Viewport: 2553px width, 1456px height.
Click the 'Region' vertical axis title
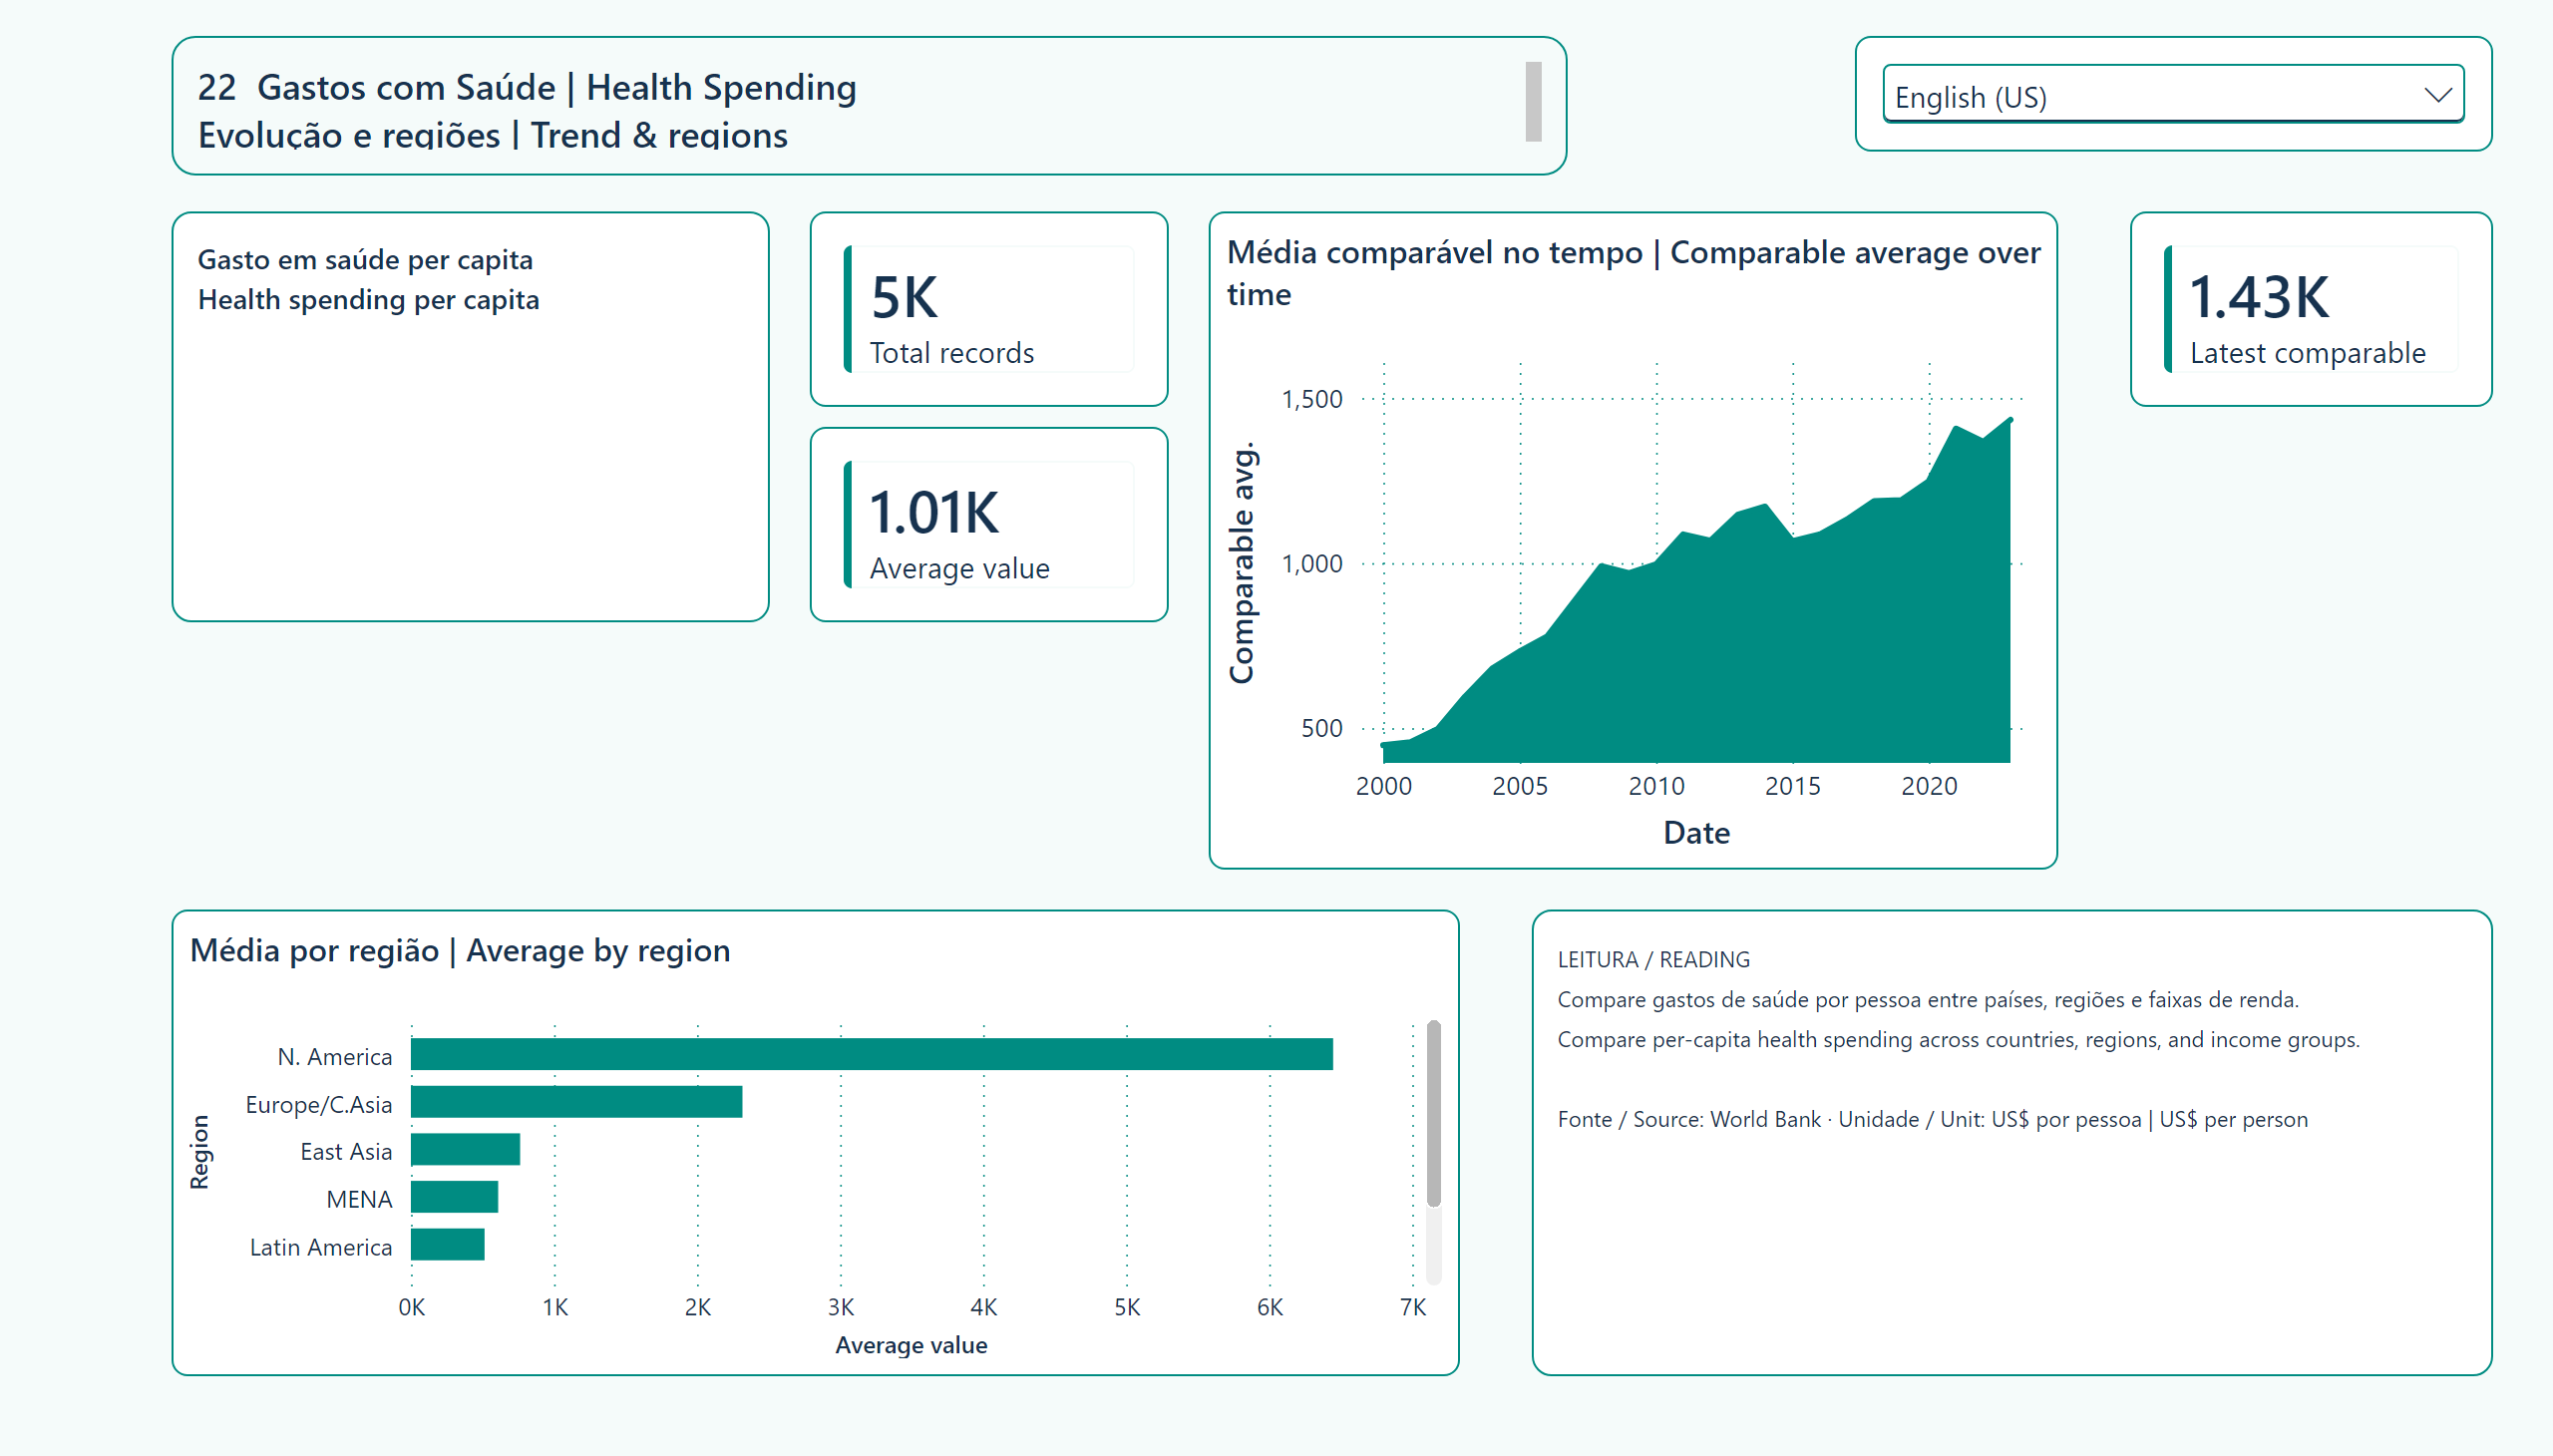click(x=200, y=1152)
